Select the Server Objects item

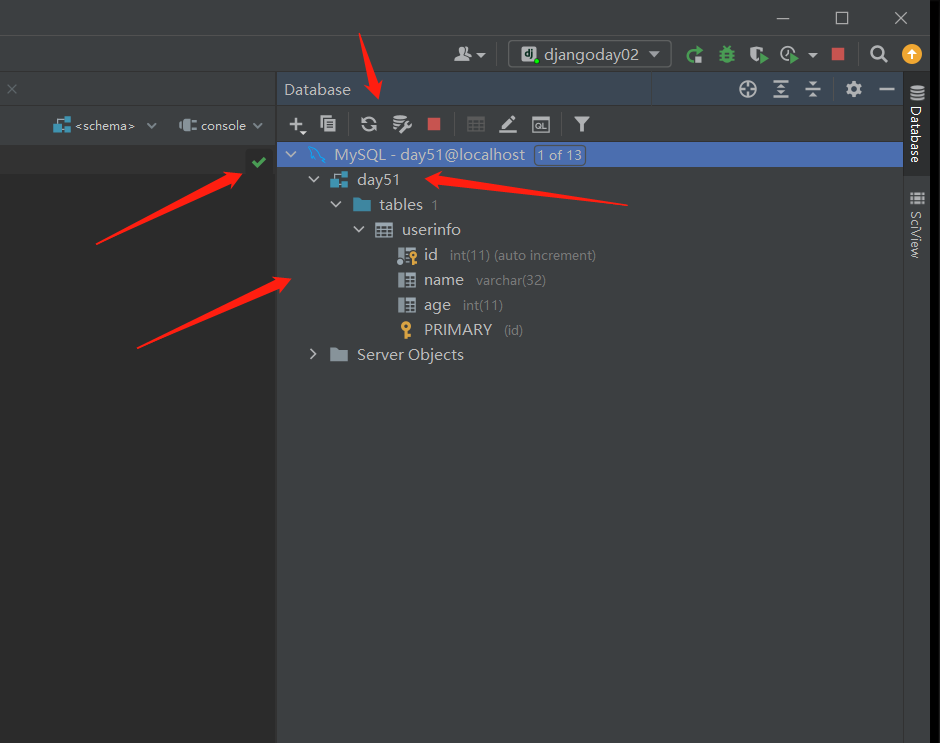pyautogui.click(x=410, y=354)
